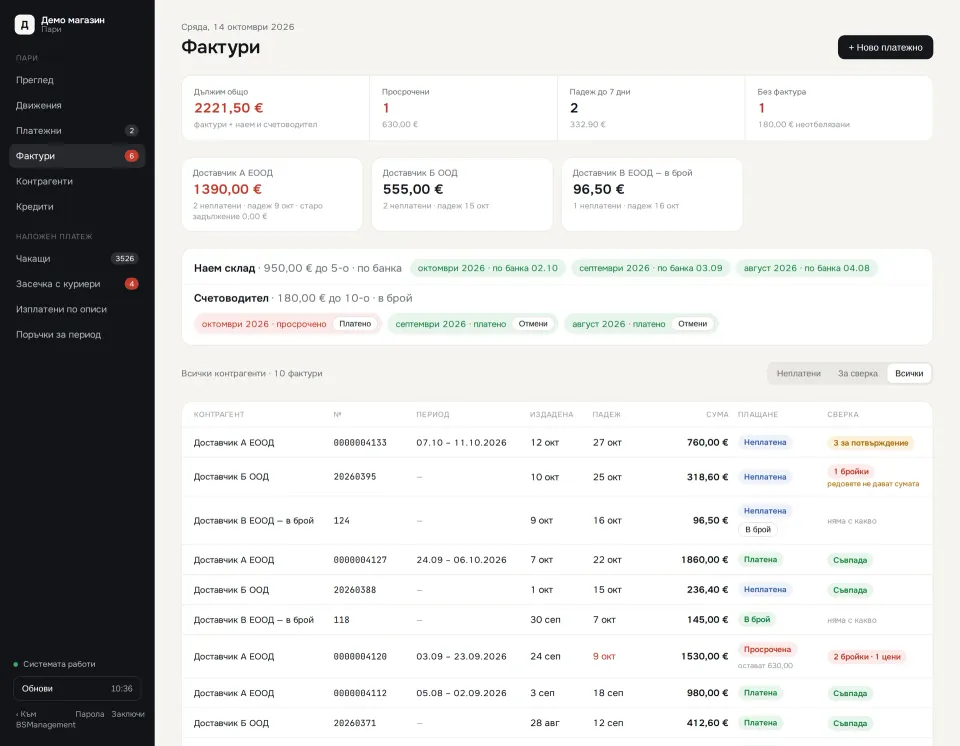Select the Фактури sidebar item
Image resolution: width=960 pixels, height=746 pixels.
tap(77, 156)
